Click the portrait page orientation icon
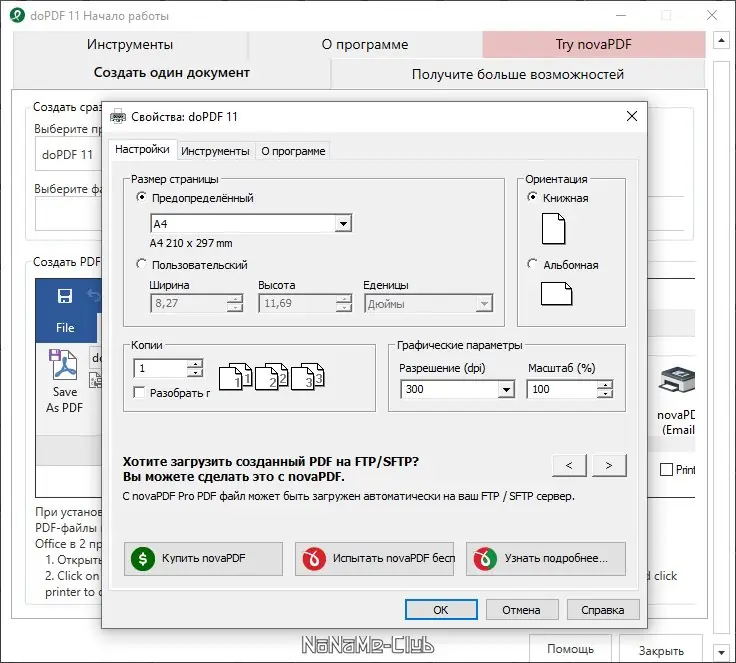The width and height of the screenshot is (736, 663). pyautogui.click(x=553, y=229)
